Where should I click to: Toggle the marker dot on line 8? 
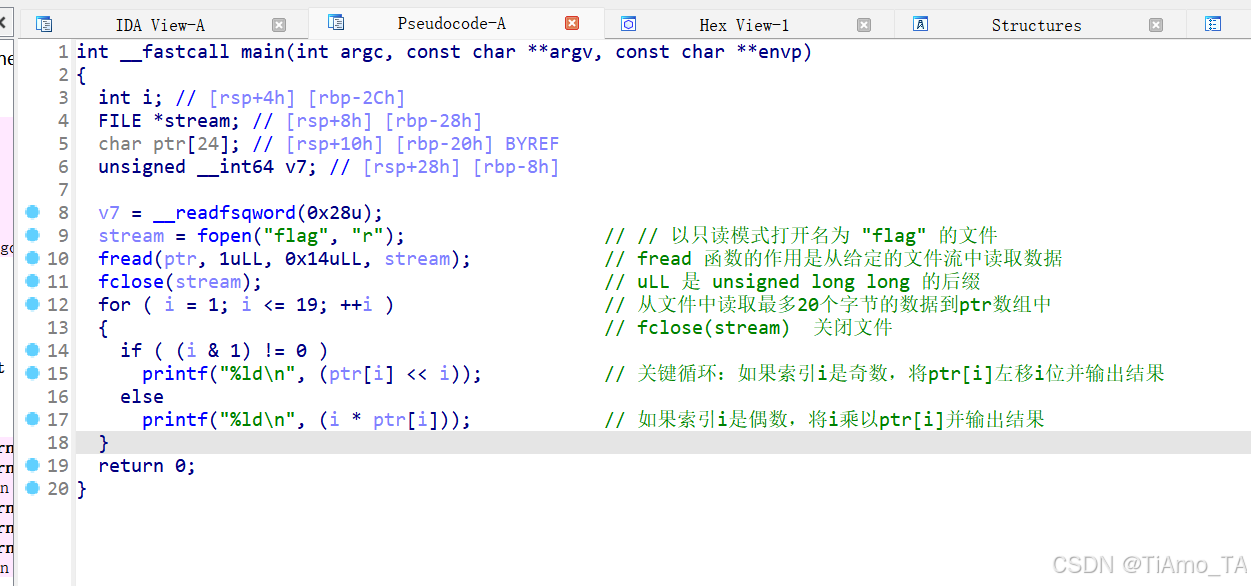32,212
